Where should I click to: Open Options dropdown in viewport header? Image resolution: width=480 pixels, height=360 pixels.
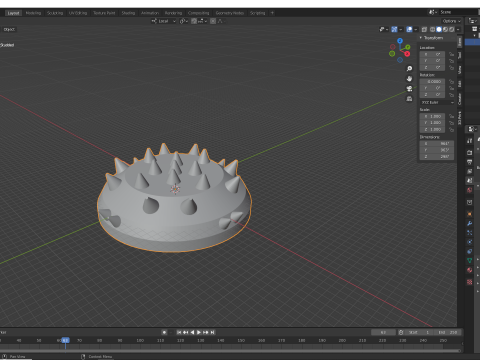click(x=451, y=21)
